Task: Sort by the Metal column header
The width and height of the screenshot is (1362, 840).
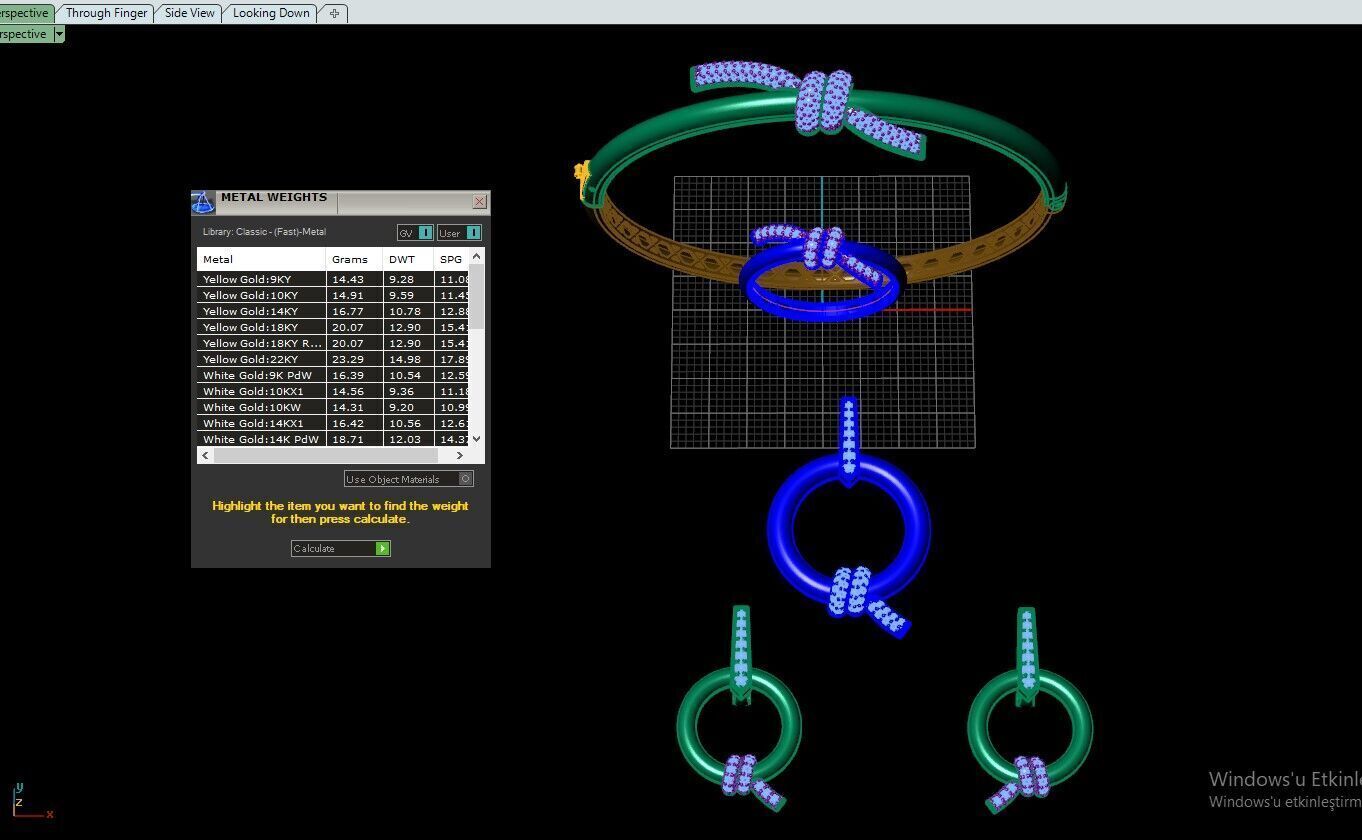Action: pos(261,259)
